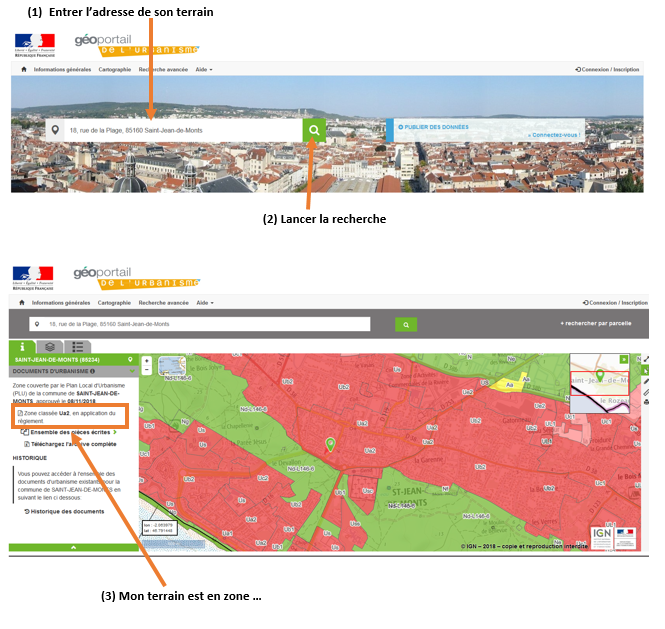Select the info tab in the side panel
Image resolution: width=665 pixels, height=629 pixels.
pyautogui.click(x=23, y=346)
